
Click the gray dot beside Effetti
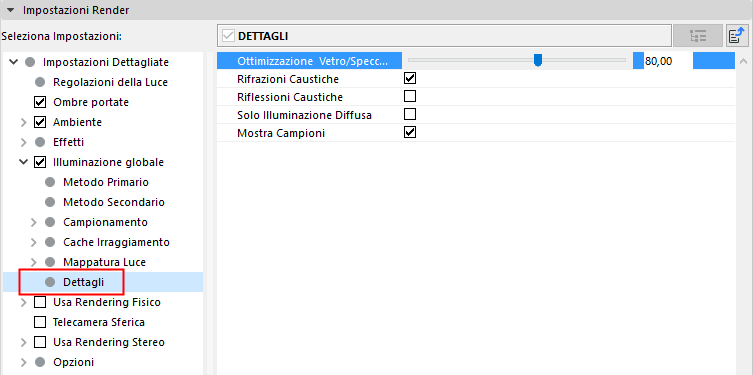click(x=40, y=142)
